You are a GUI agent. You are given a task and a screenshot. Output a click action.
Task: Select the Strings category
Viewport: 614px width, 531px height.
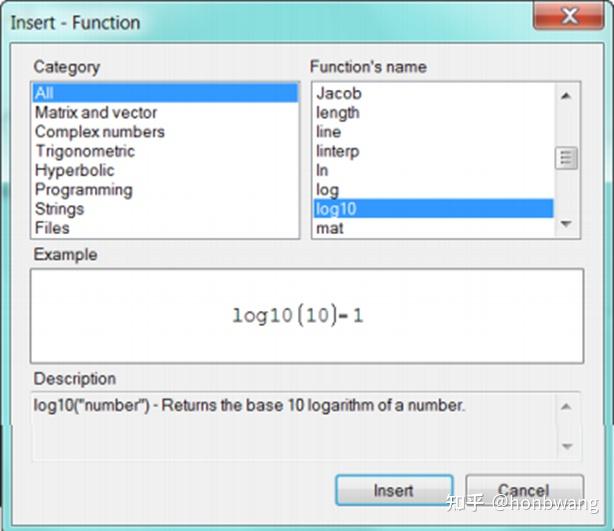tap(59, 208)
